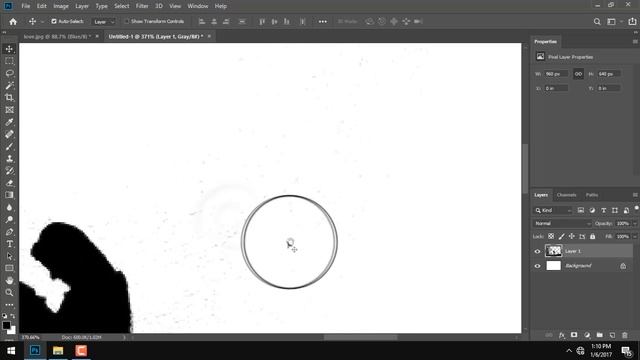Select the Crop tool
The image size is (640, 360).
click(9, 98)
